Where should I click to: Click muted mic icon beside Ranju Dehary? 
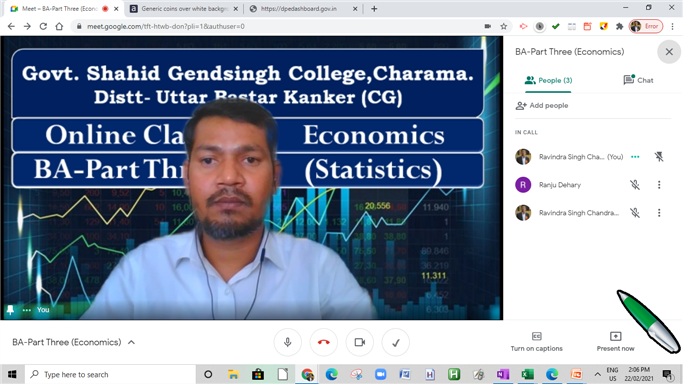click(635, 185)
